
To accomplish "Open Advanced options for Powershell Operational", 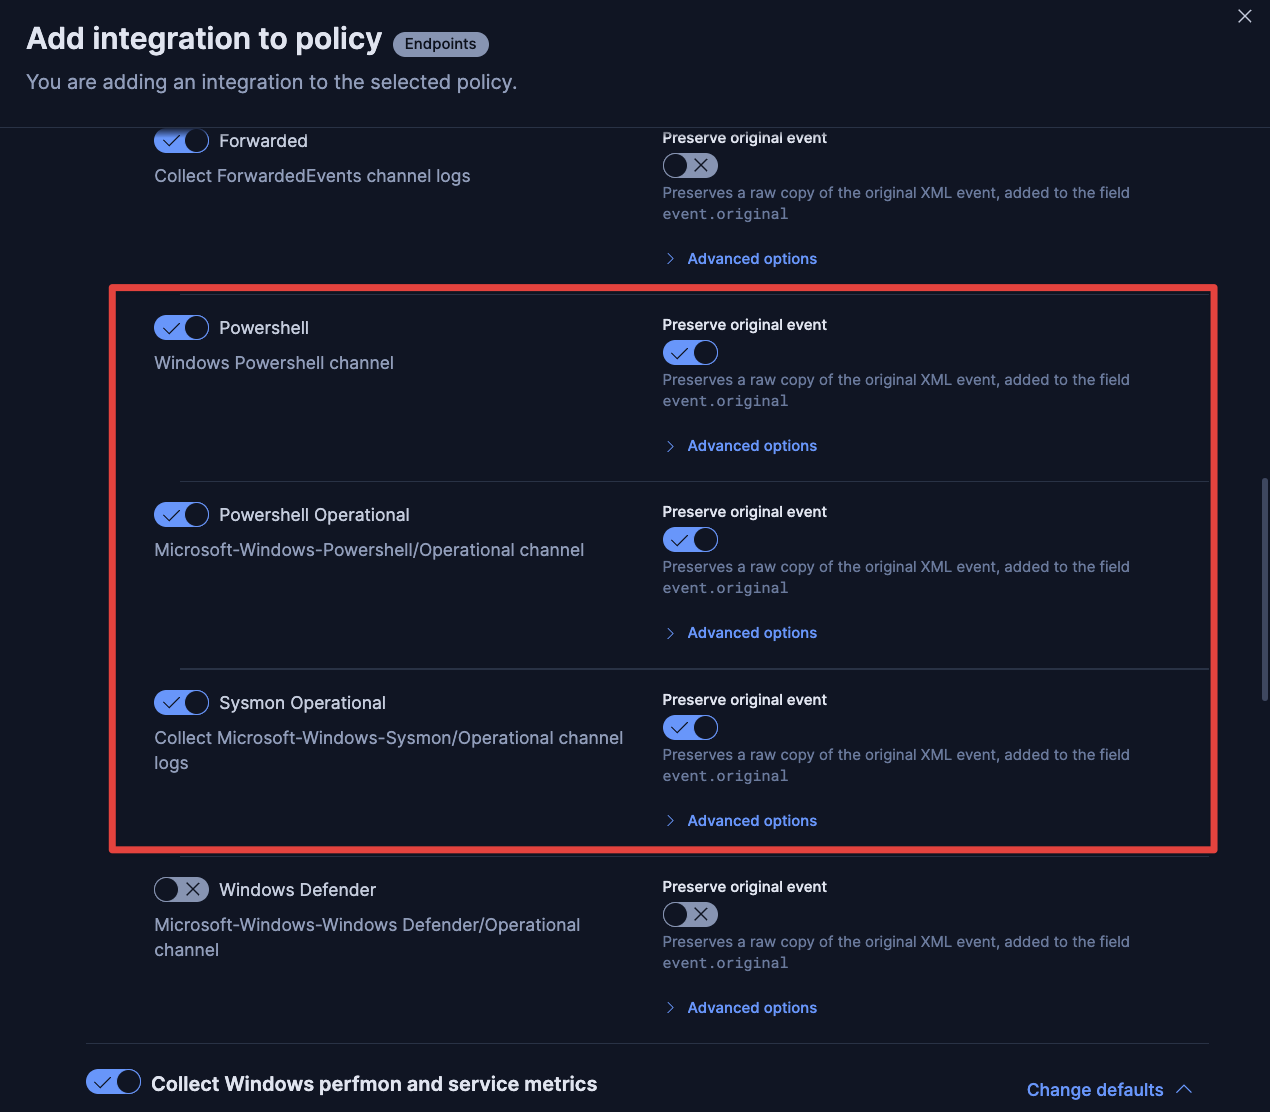I will [x=751, y=633].
